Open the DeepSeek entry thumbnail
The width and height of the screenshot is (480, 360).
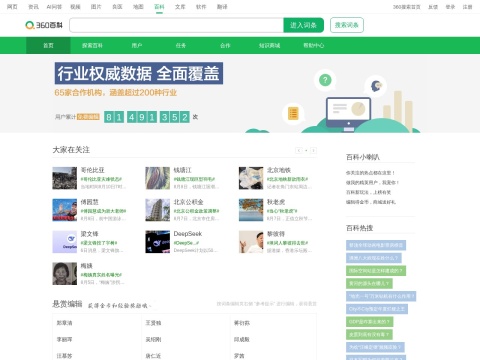(x=158, y=242)
